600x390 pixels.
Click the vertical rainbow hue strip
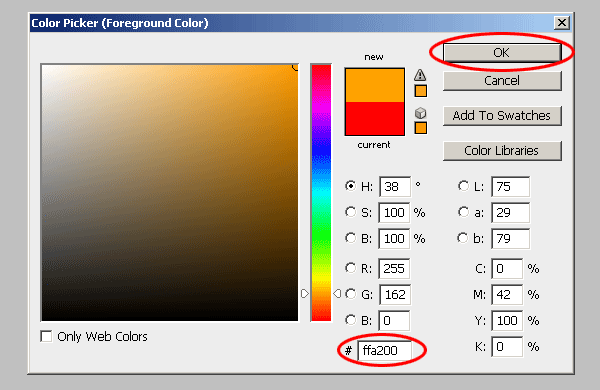[x=321, y=193]
